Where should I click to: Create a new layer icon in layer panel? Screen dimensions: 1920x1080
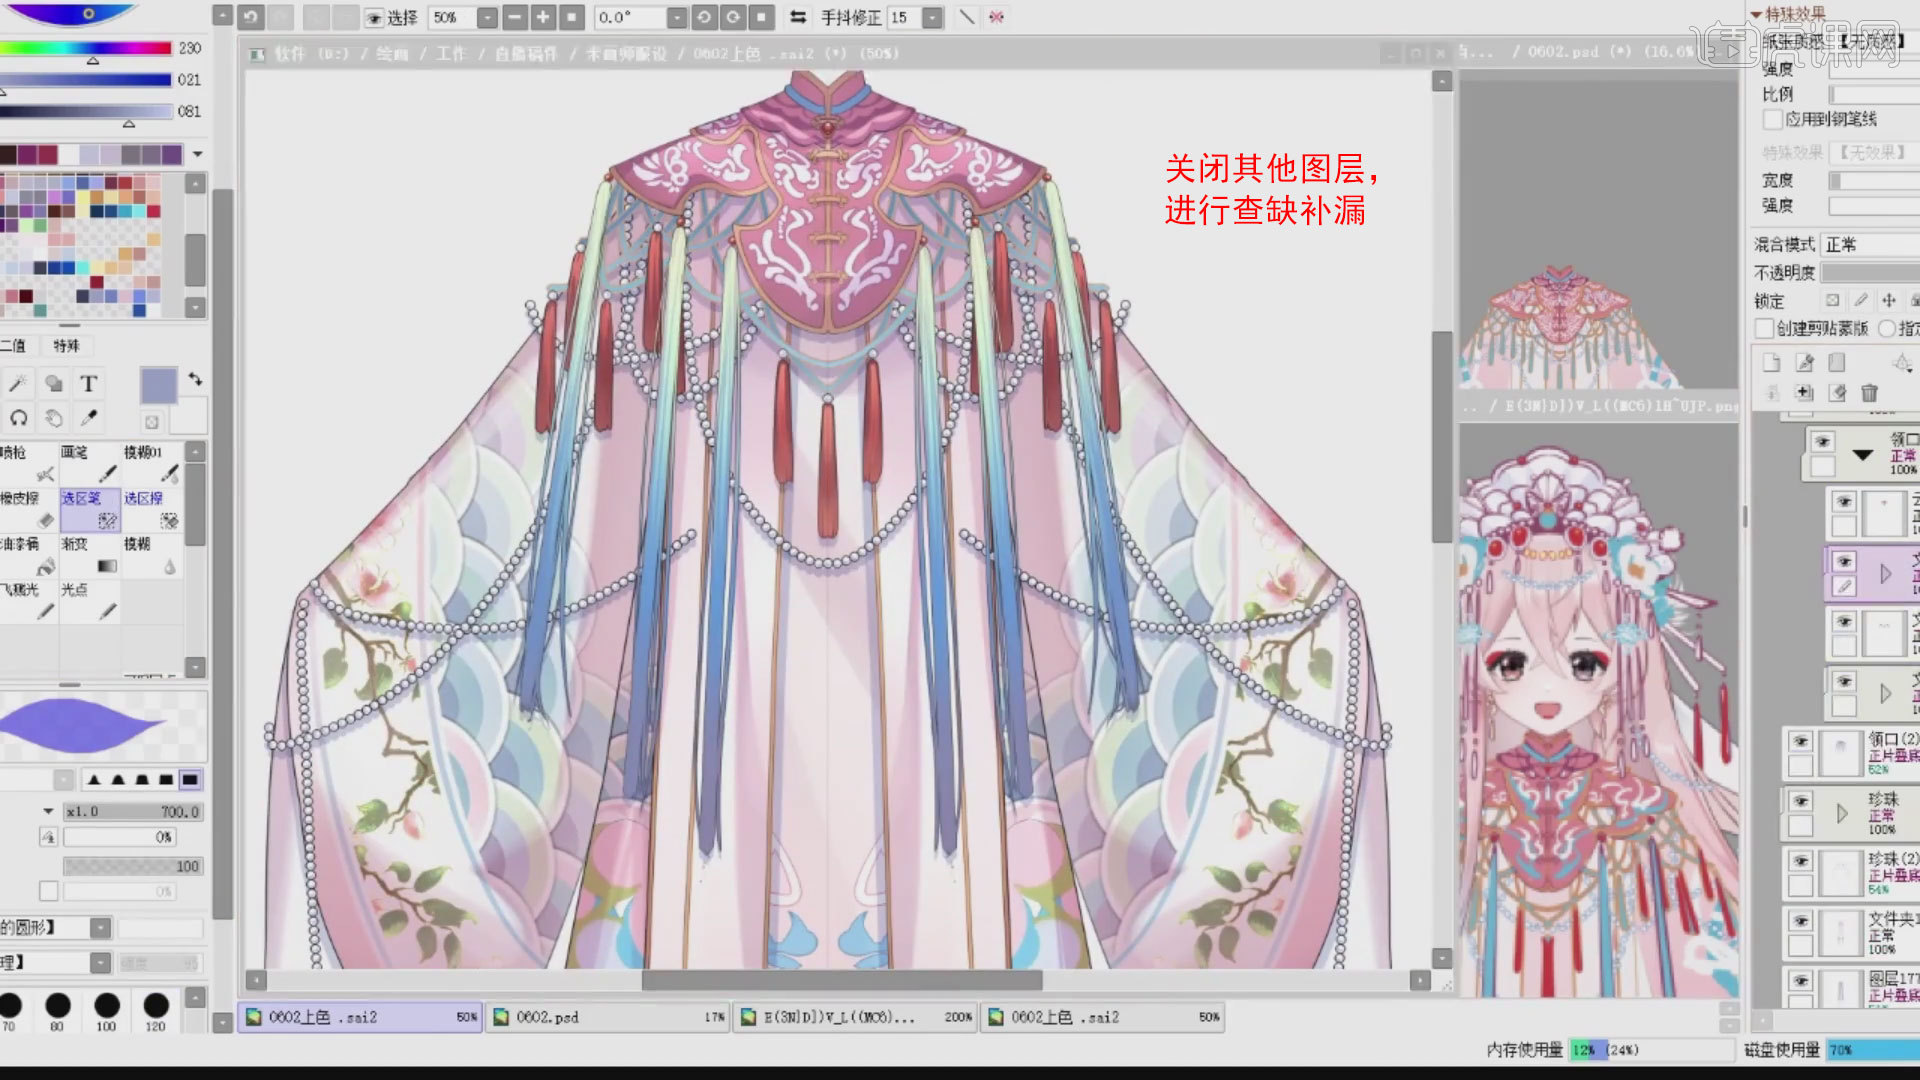point(1771,362)
